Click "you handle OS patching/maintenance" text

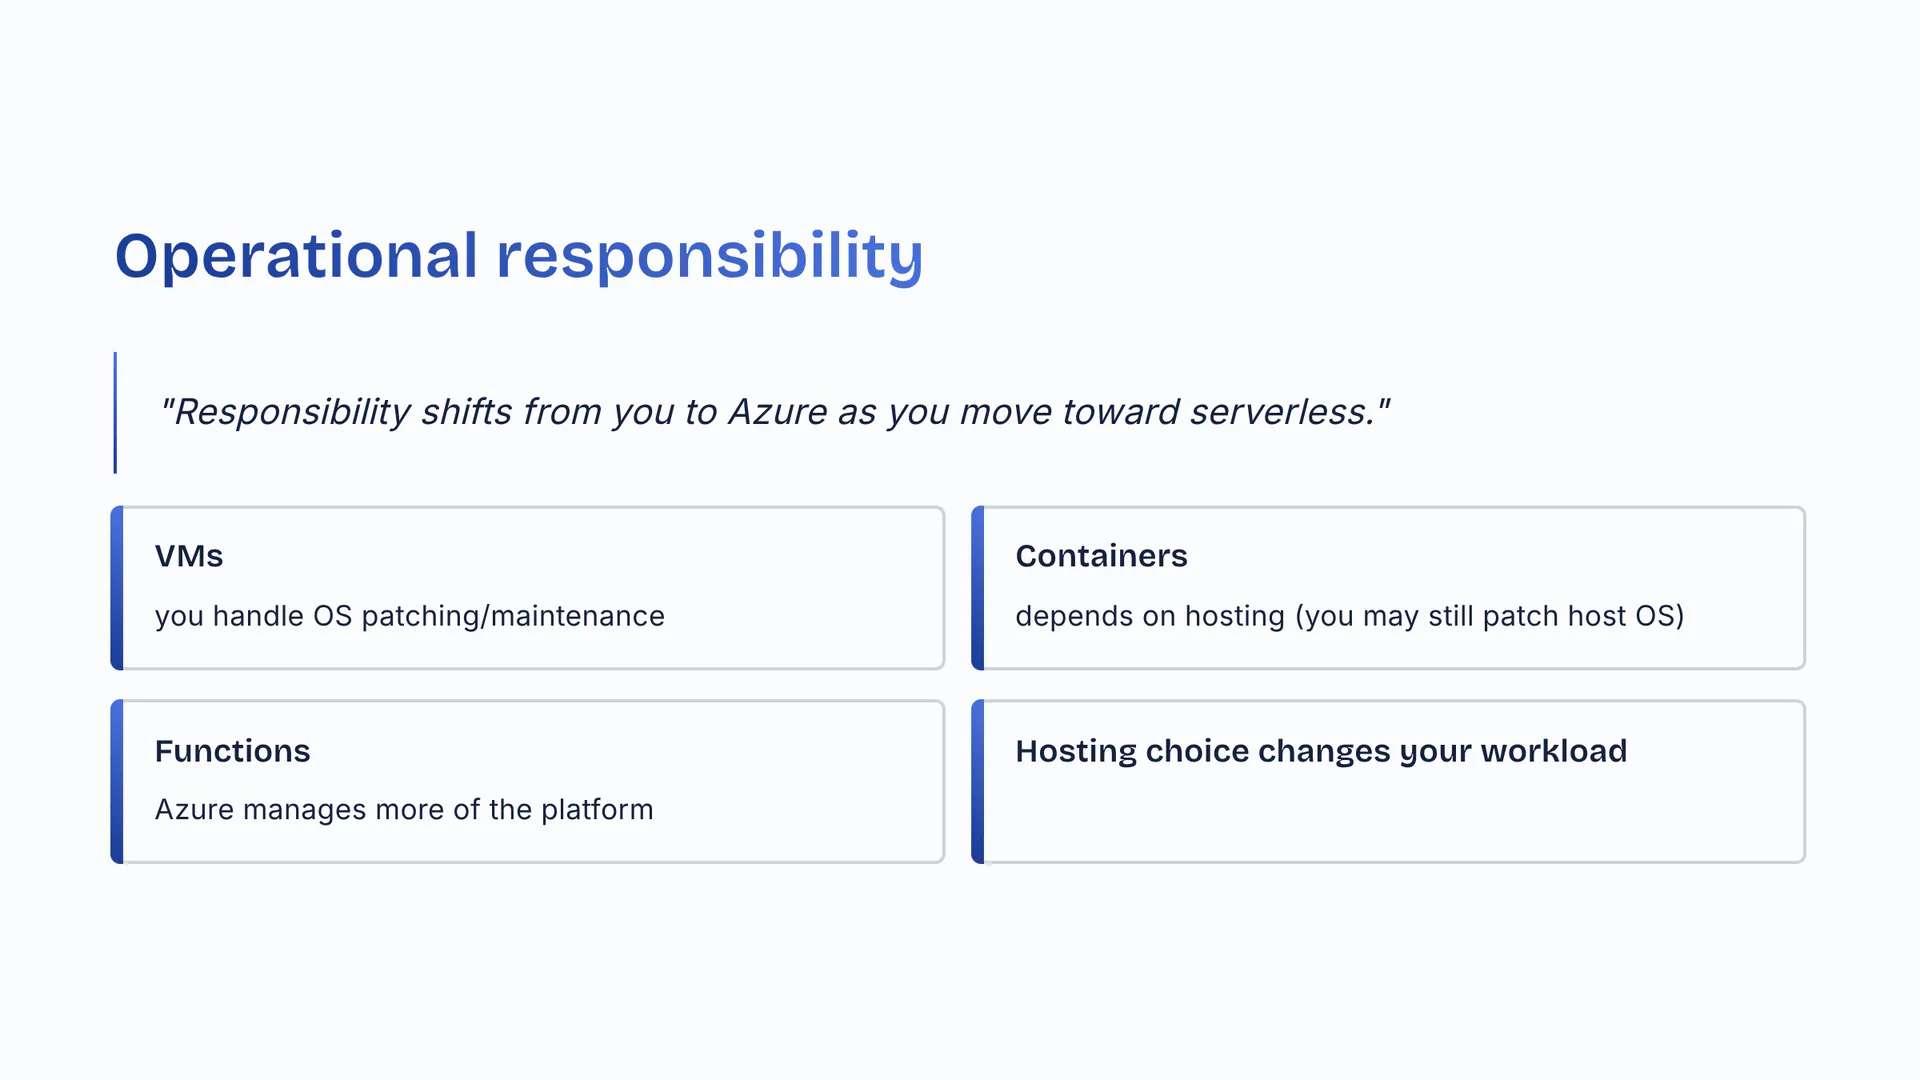(409, 616)
